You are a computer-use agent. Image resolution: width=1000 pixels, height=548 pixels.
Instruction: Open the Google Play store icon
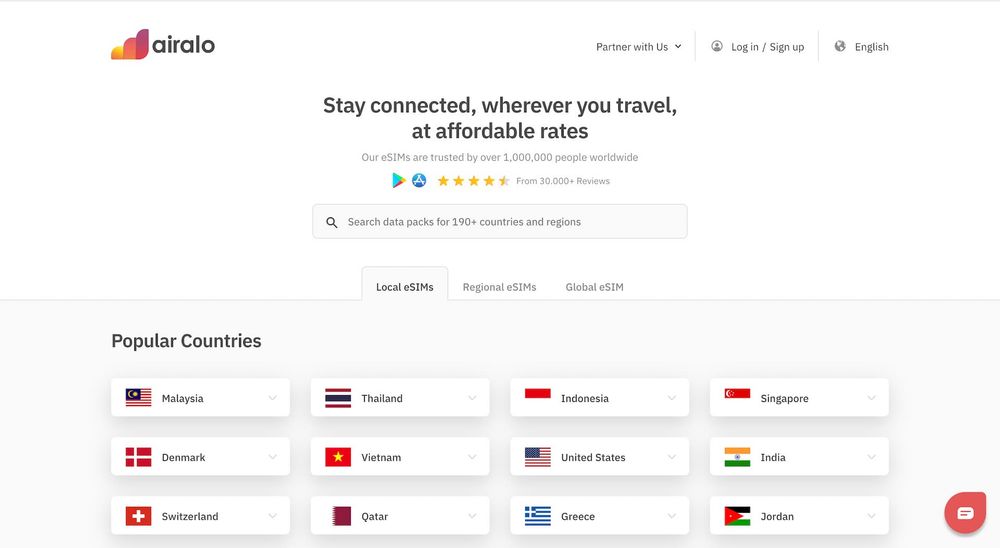(399, 181)
